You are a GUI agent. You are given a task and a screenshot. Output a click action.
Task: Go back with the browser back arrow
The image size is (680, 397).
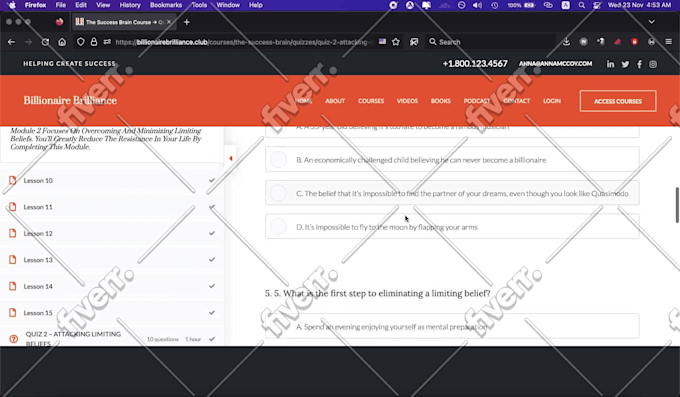(12, 42)
